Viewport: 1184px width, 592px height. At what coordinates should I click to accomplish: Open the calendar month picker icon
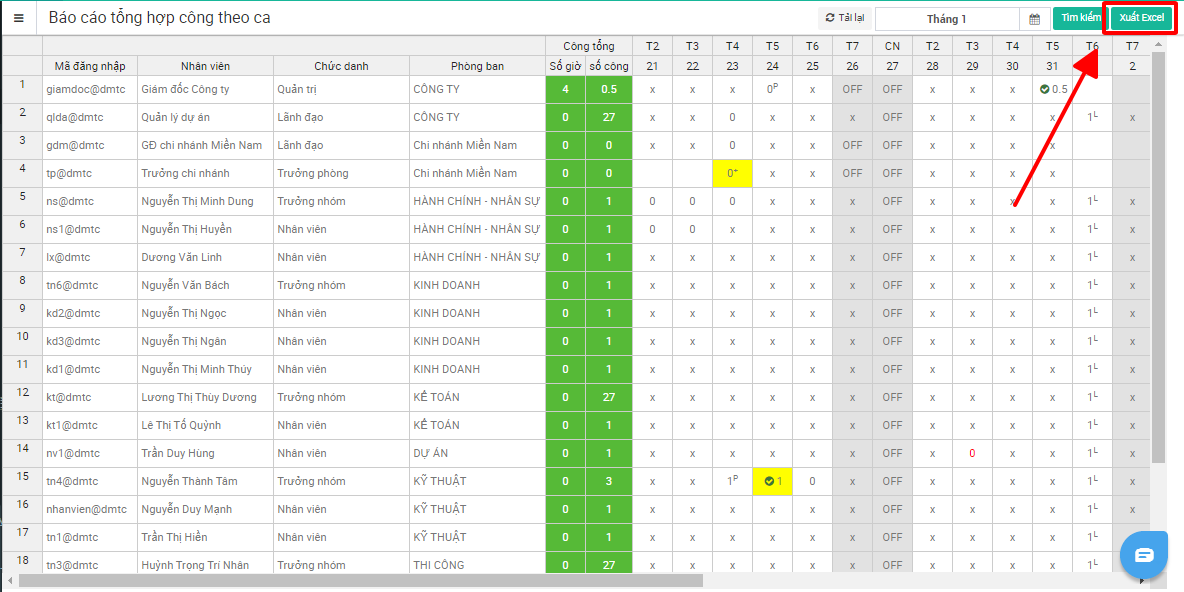(x=1034, y=19)
